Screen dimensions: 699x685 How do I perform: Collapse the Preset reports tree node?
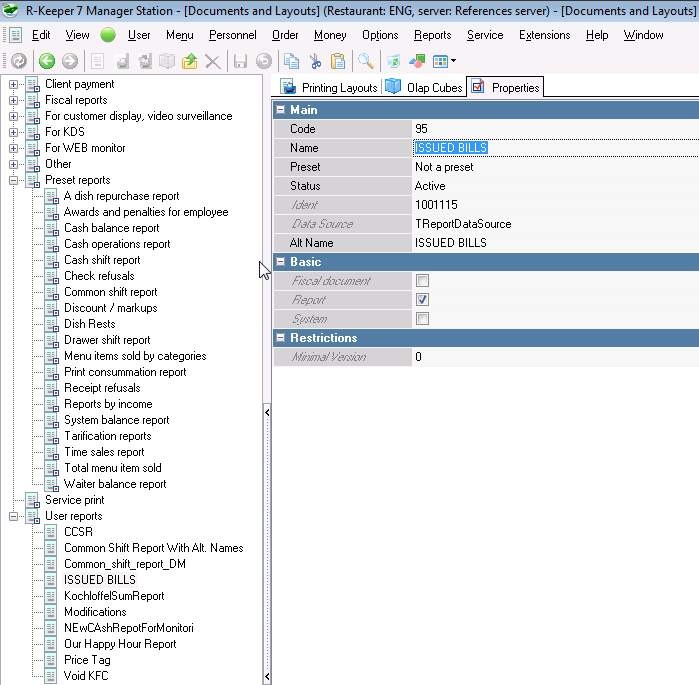coord(14,180)
